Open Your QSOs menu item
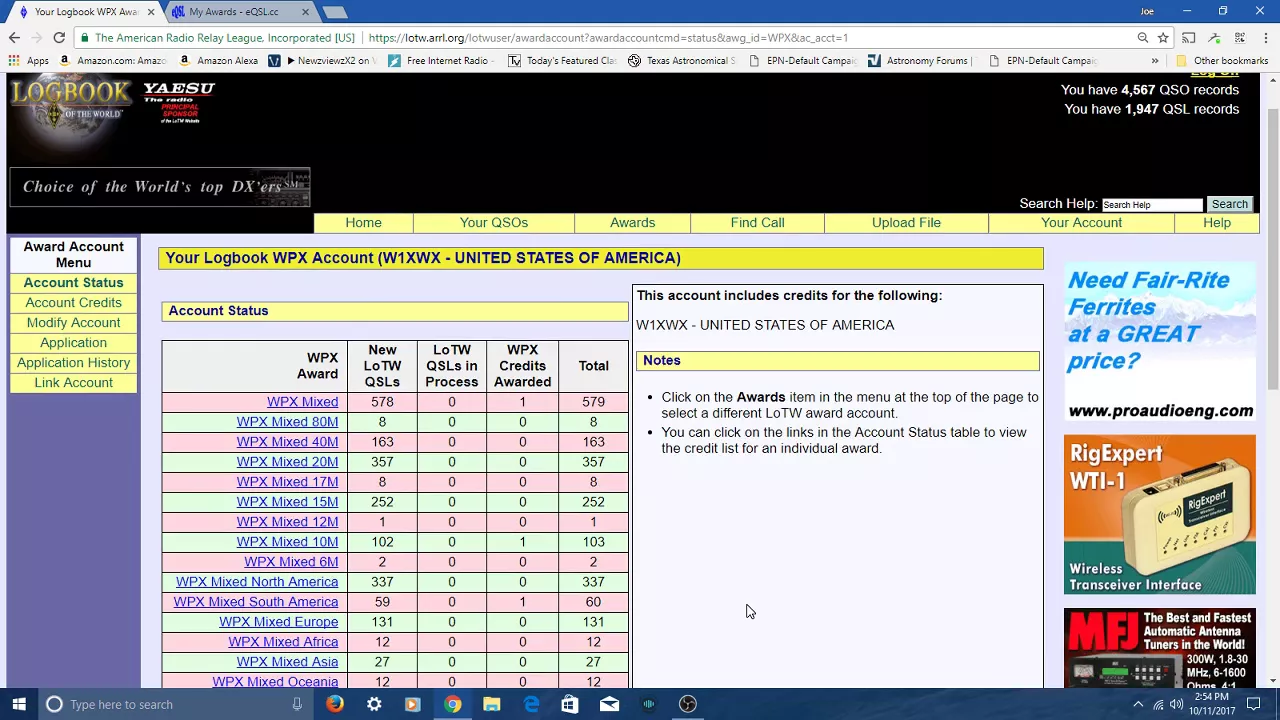The image size is (1280, 720). [x=494, y=223]
